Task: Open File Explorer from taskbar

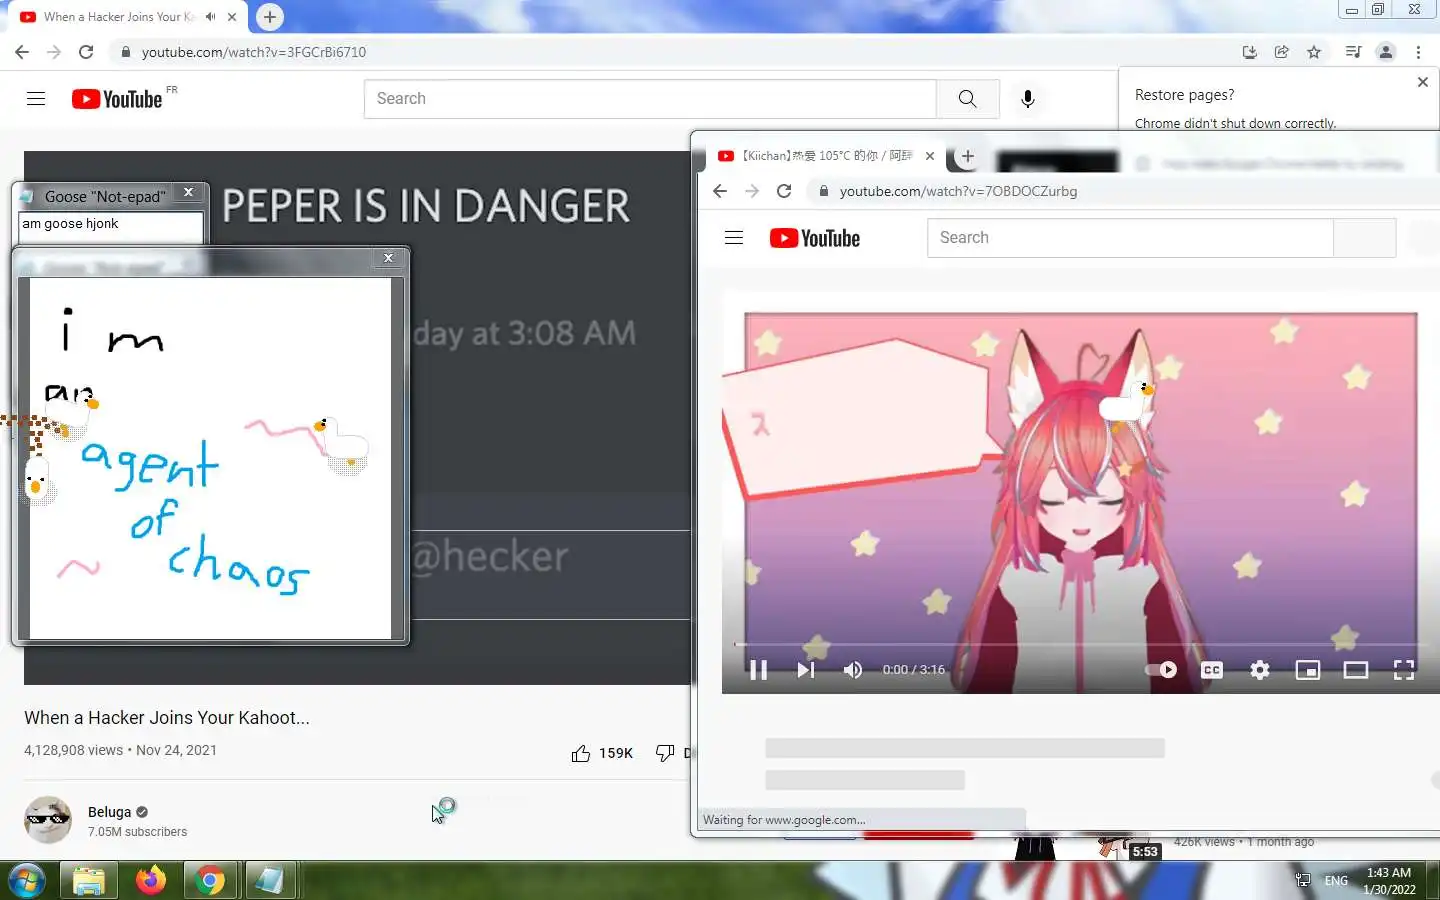Action: [x=88, y=881]
